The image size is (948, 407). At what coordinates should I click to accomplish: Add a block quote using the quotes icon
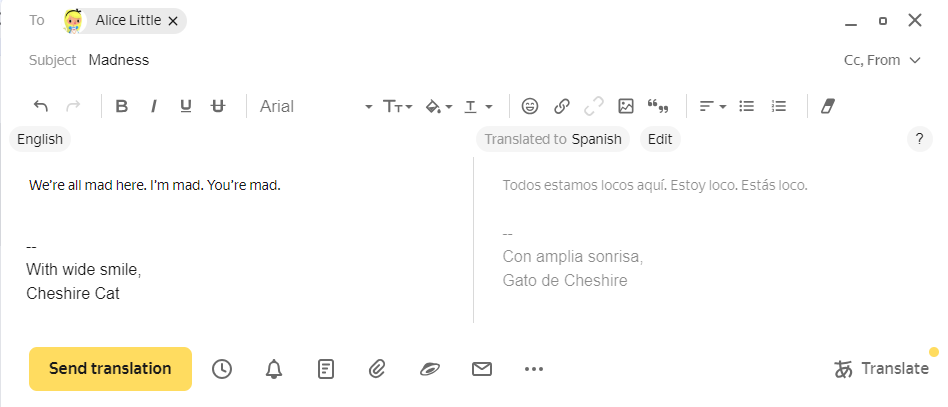658,106
